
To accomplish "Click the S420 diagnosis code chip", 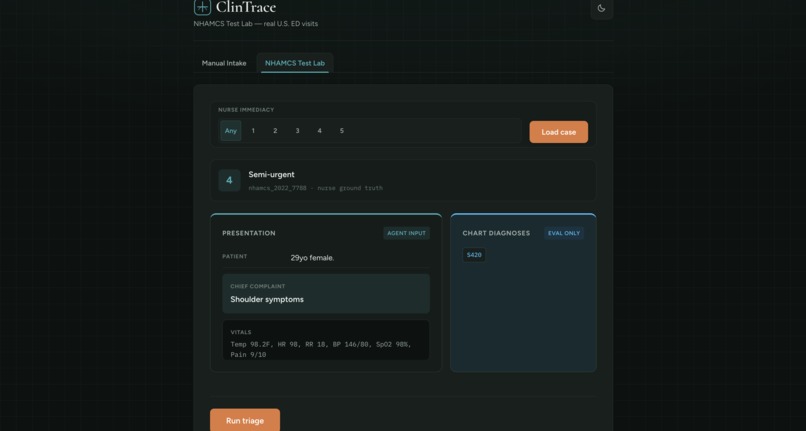I will point(474,255).
